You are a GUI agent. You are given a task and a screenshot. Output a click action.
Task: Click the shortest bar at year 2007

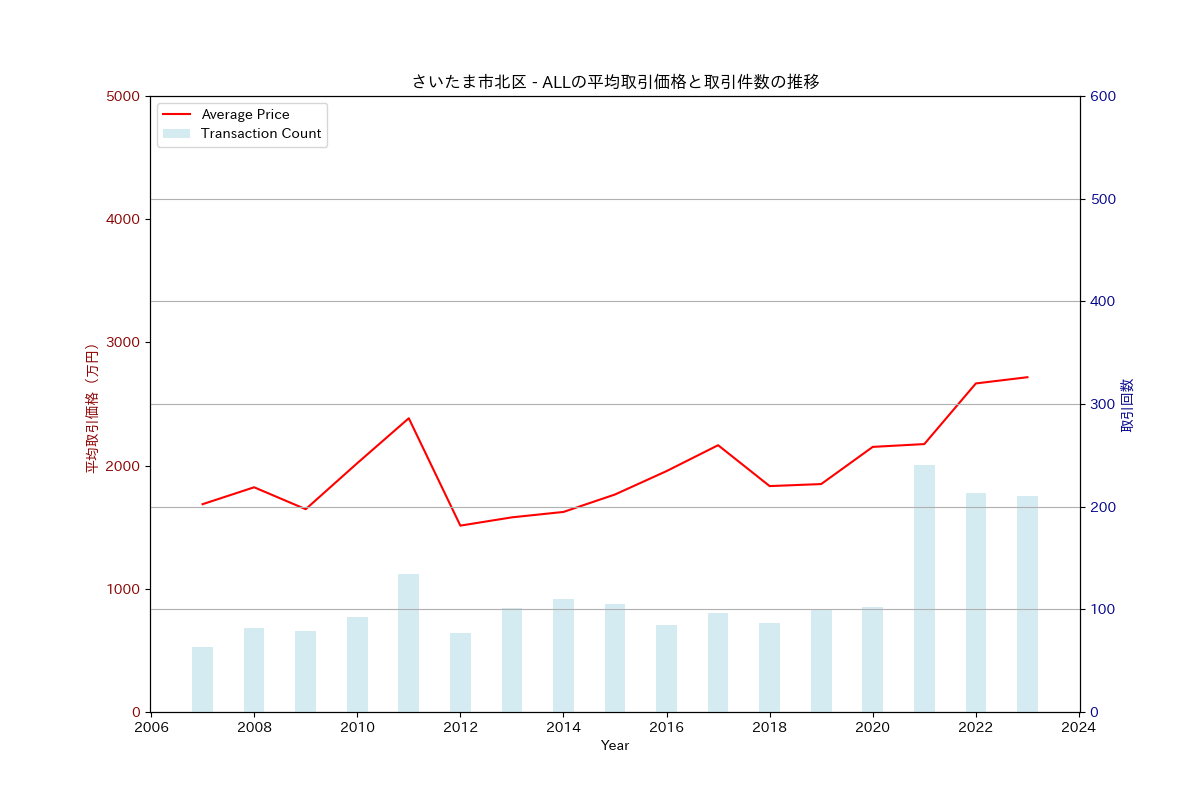(202, 679)
